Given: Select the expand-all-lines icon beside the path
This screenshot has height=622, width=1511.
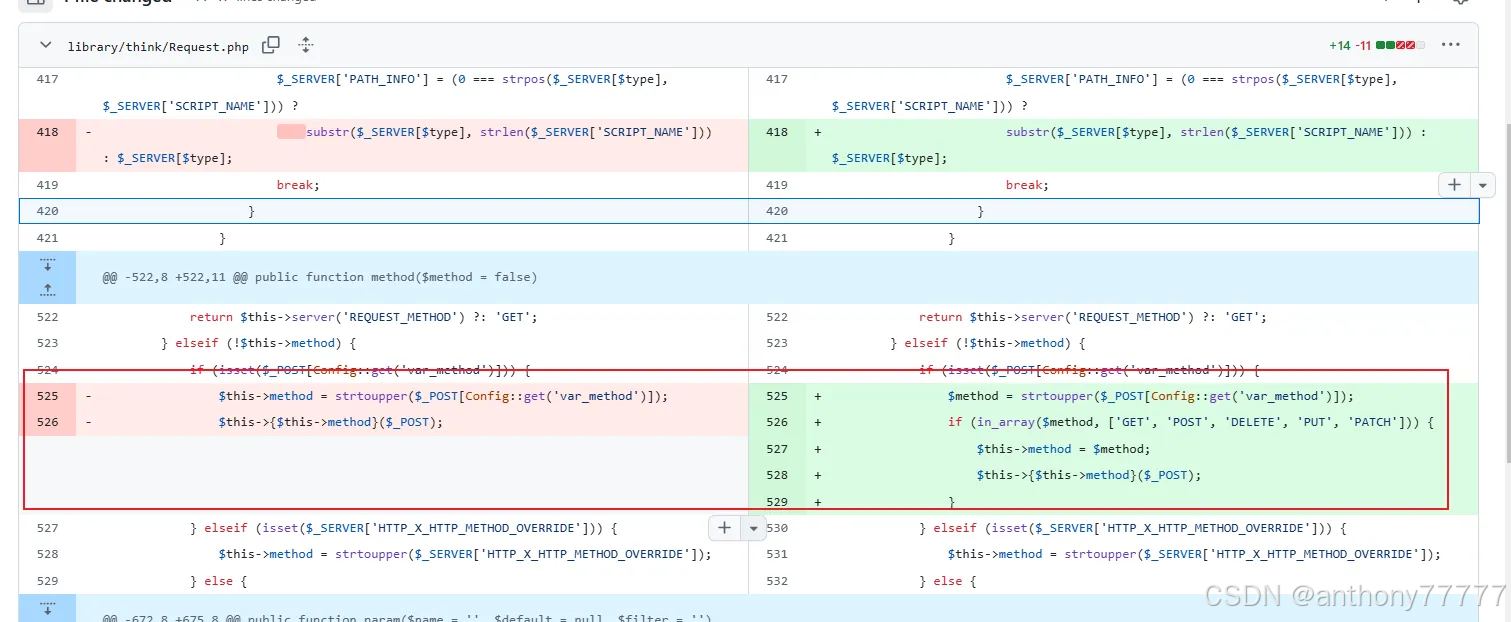Looking at the screenshot, I should 305,45.
